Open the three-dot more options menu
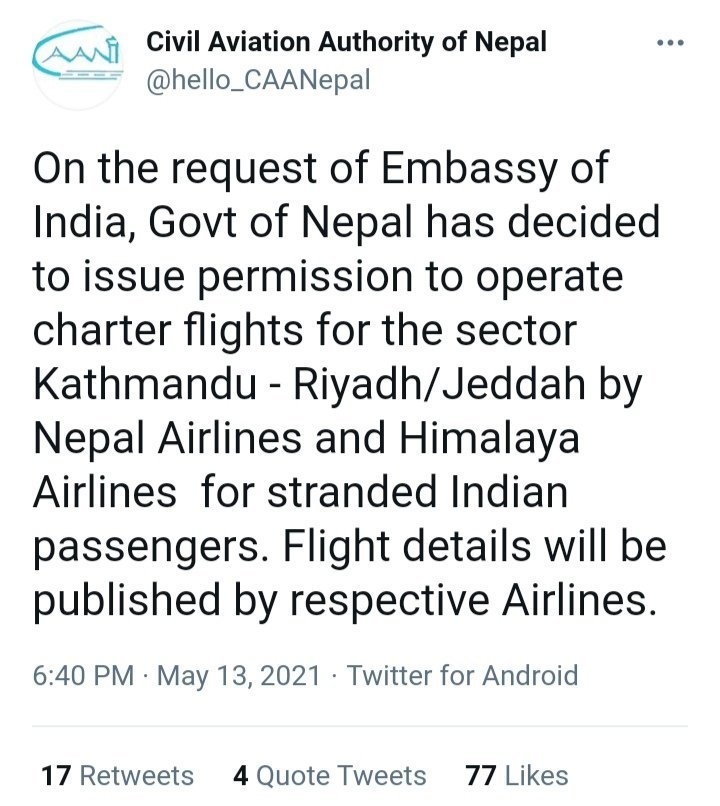720x806 pixels. 668,45
